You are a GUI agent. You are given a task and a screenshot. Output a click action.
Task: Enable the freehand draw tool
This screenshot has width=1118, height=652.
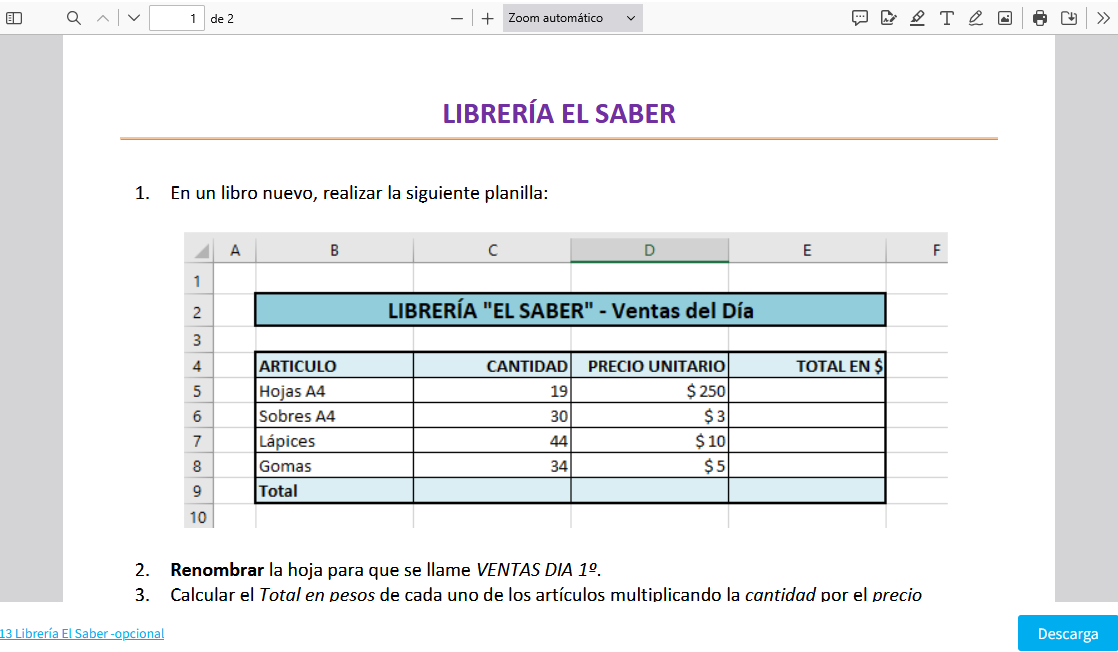pos(975,18)
